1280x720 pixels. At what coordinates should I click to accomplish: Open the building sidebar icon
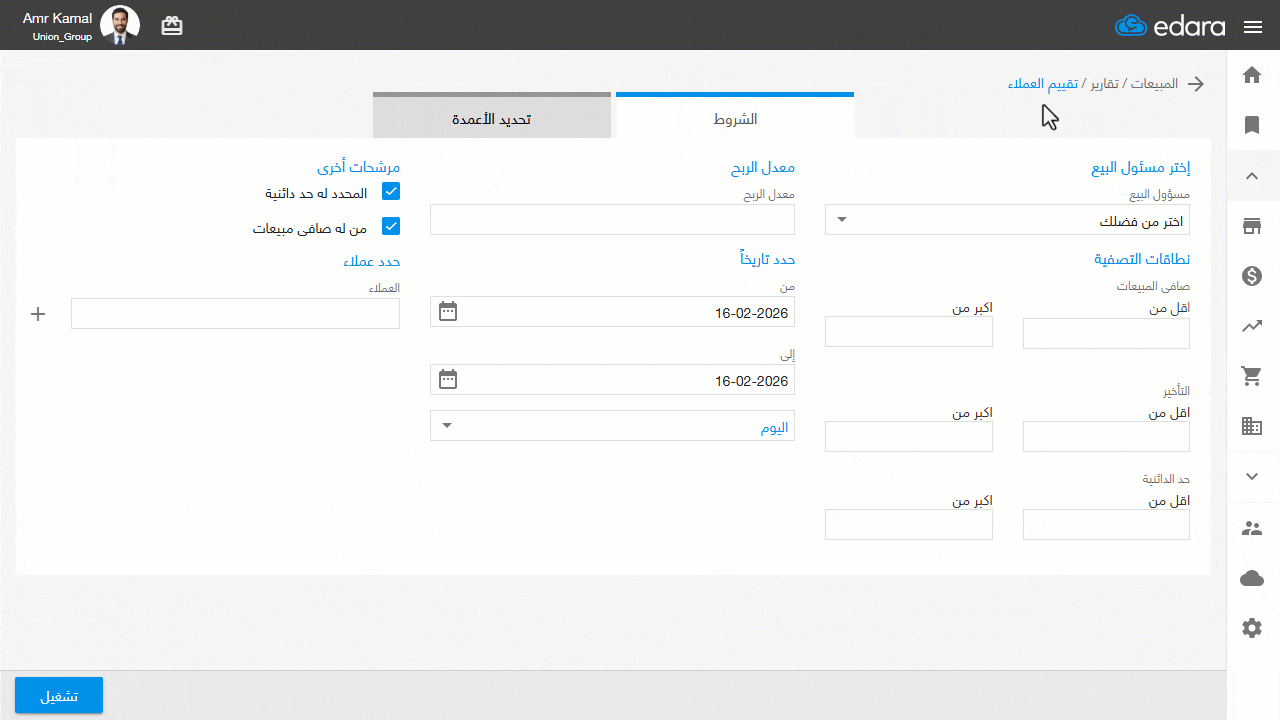(1252, 426)
